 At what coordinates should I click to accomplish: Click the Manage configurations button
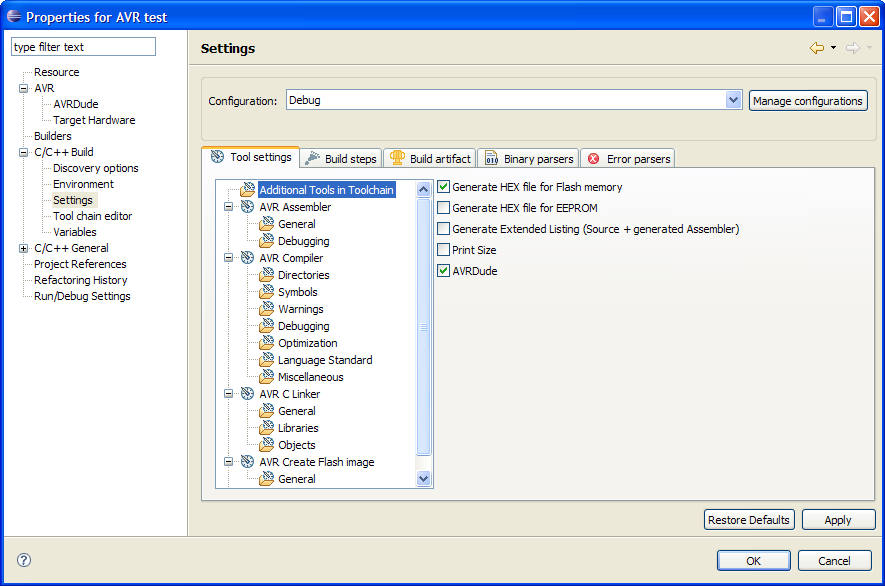point(807,101)
